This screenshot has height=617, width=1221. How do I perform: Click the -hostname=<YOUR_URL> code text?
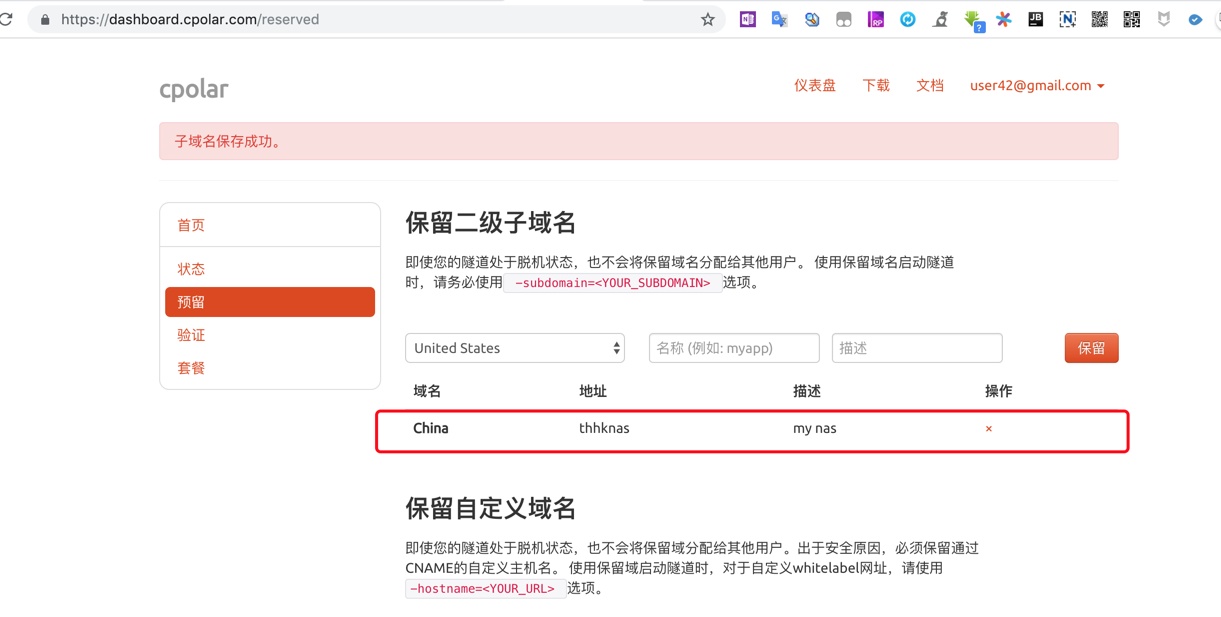click(485, 589)
